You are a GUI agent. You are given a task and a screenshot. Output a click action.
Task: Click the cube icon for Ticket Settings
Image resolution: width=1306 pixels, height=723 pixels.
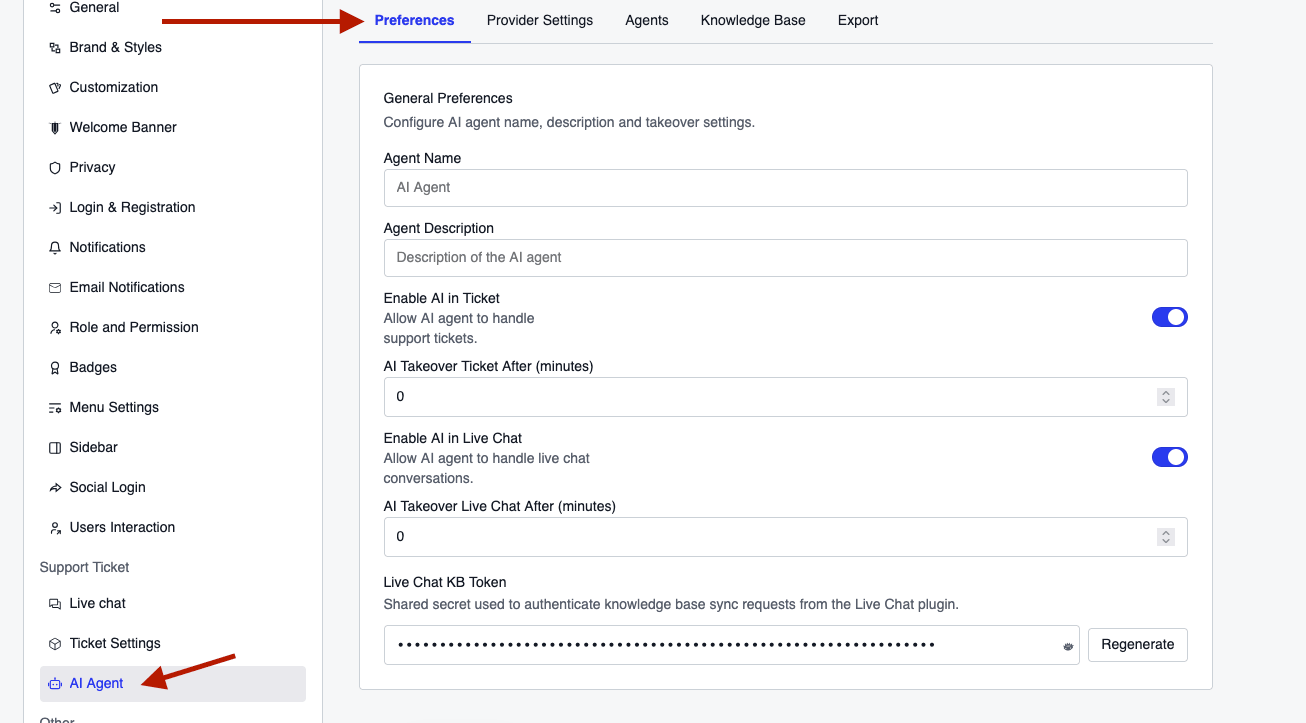(55, 644)
